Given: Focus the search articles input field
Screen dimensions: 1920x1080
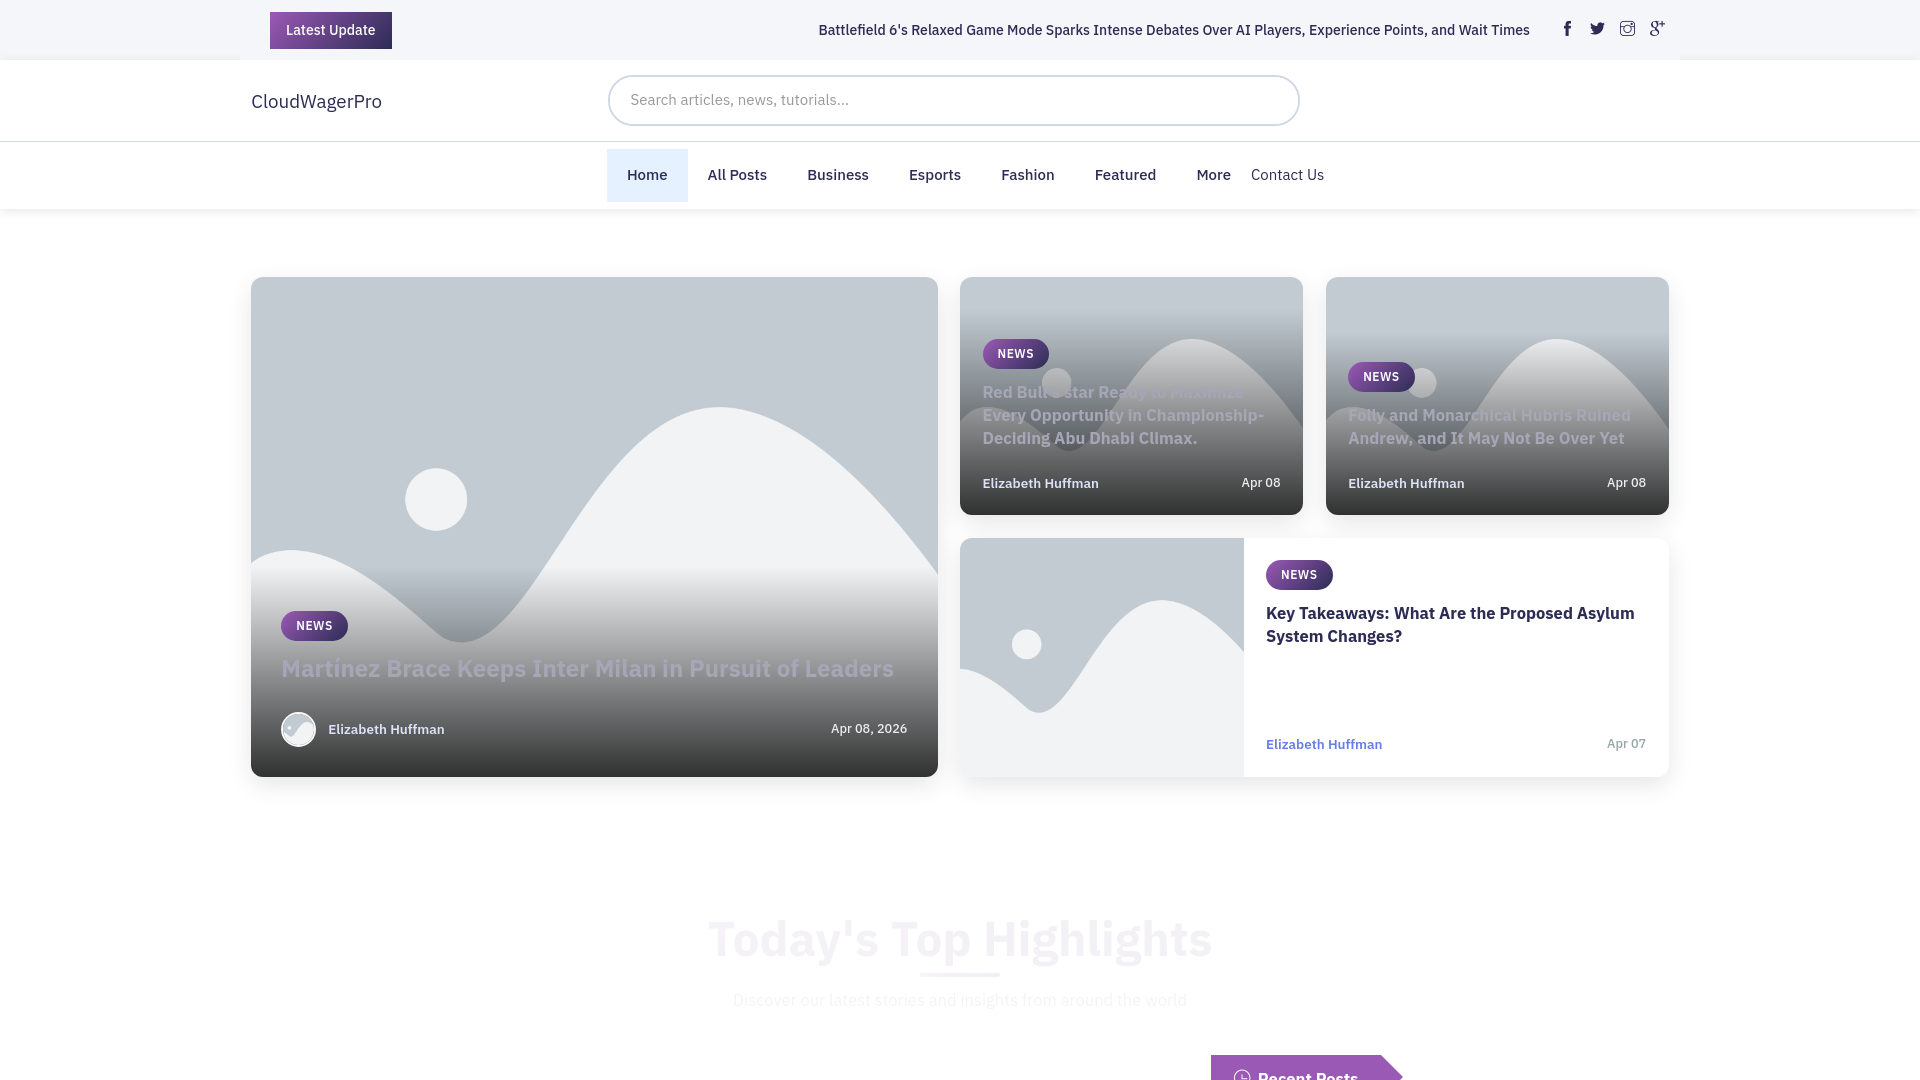Looking at the screenshot, I should pos(954,100).
